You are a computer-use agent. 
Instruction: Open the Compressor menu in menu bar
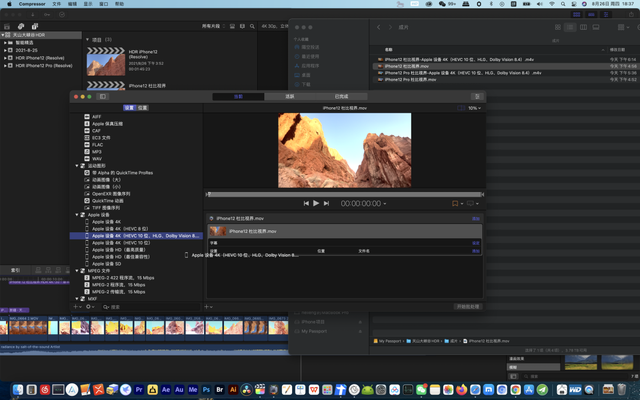pos(32,4)
